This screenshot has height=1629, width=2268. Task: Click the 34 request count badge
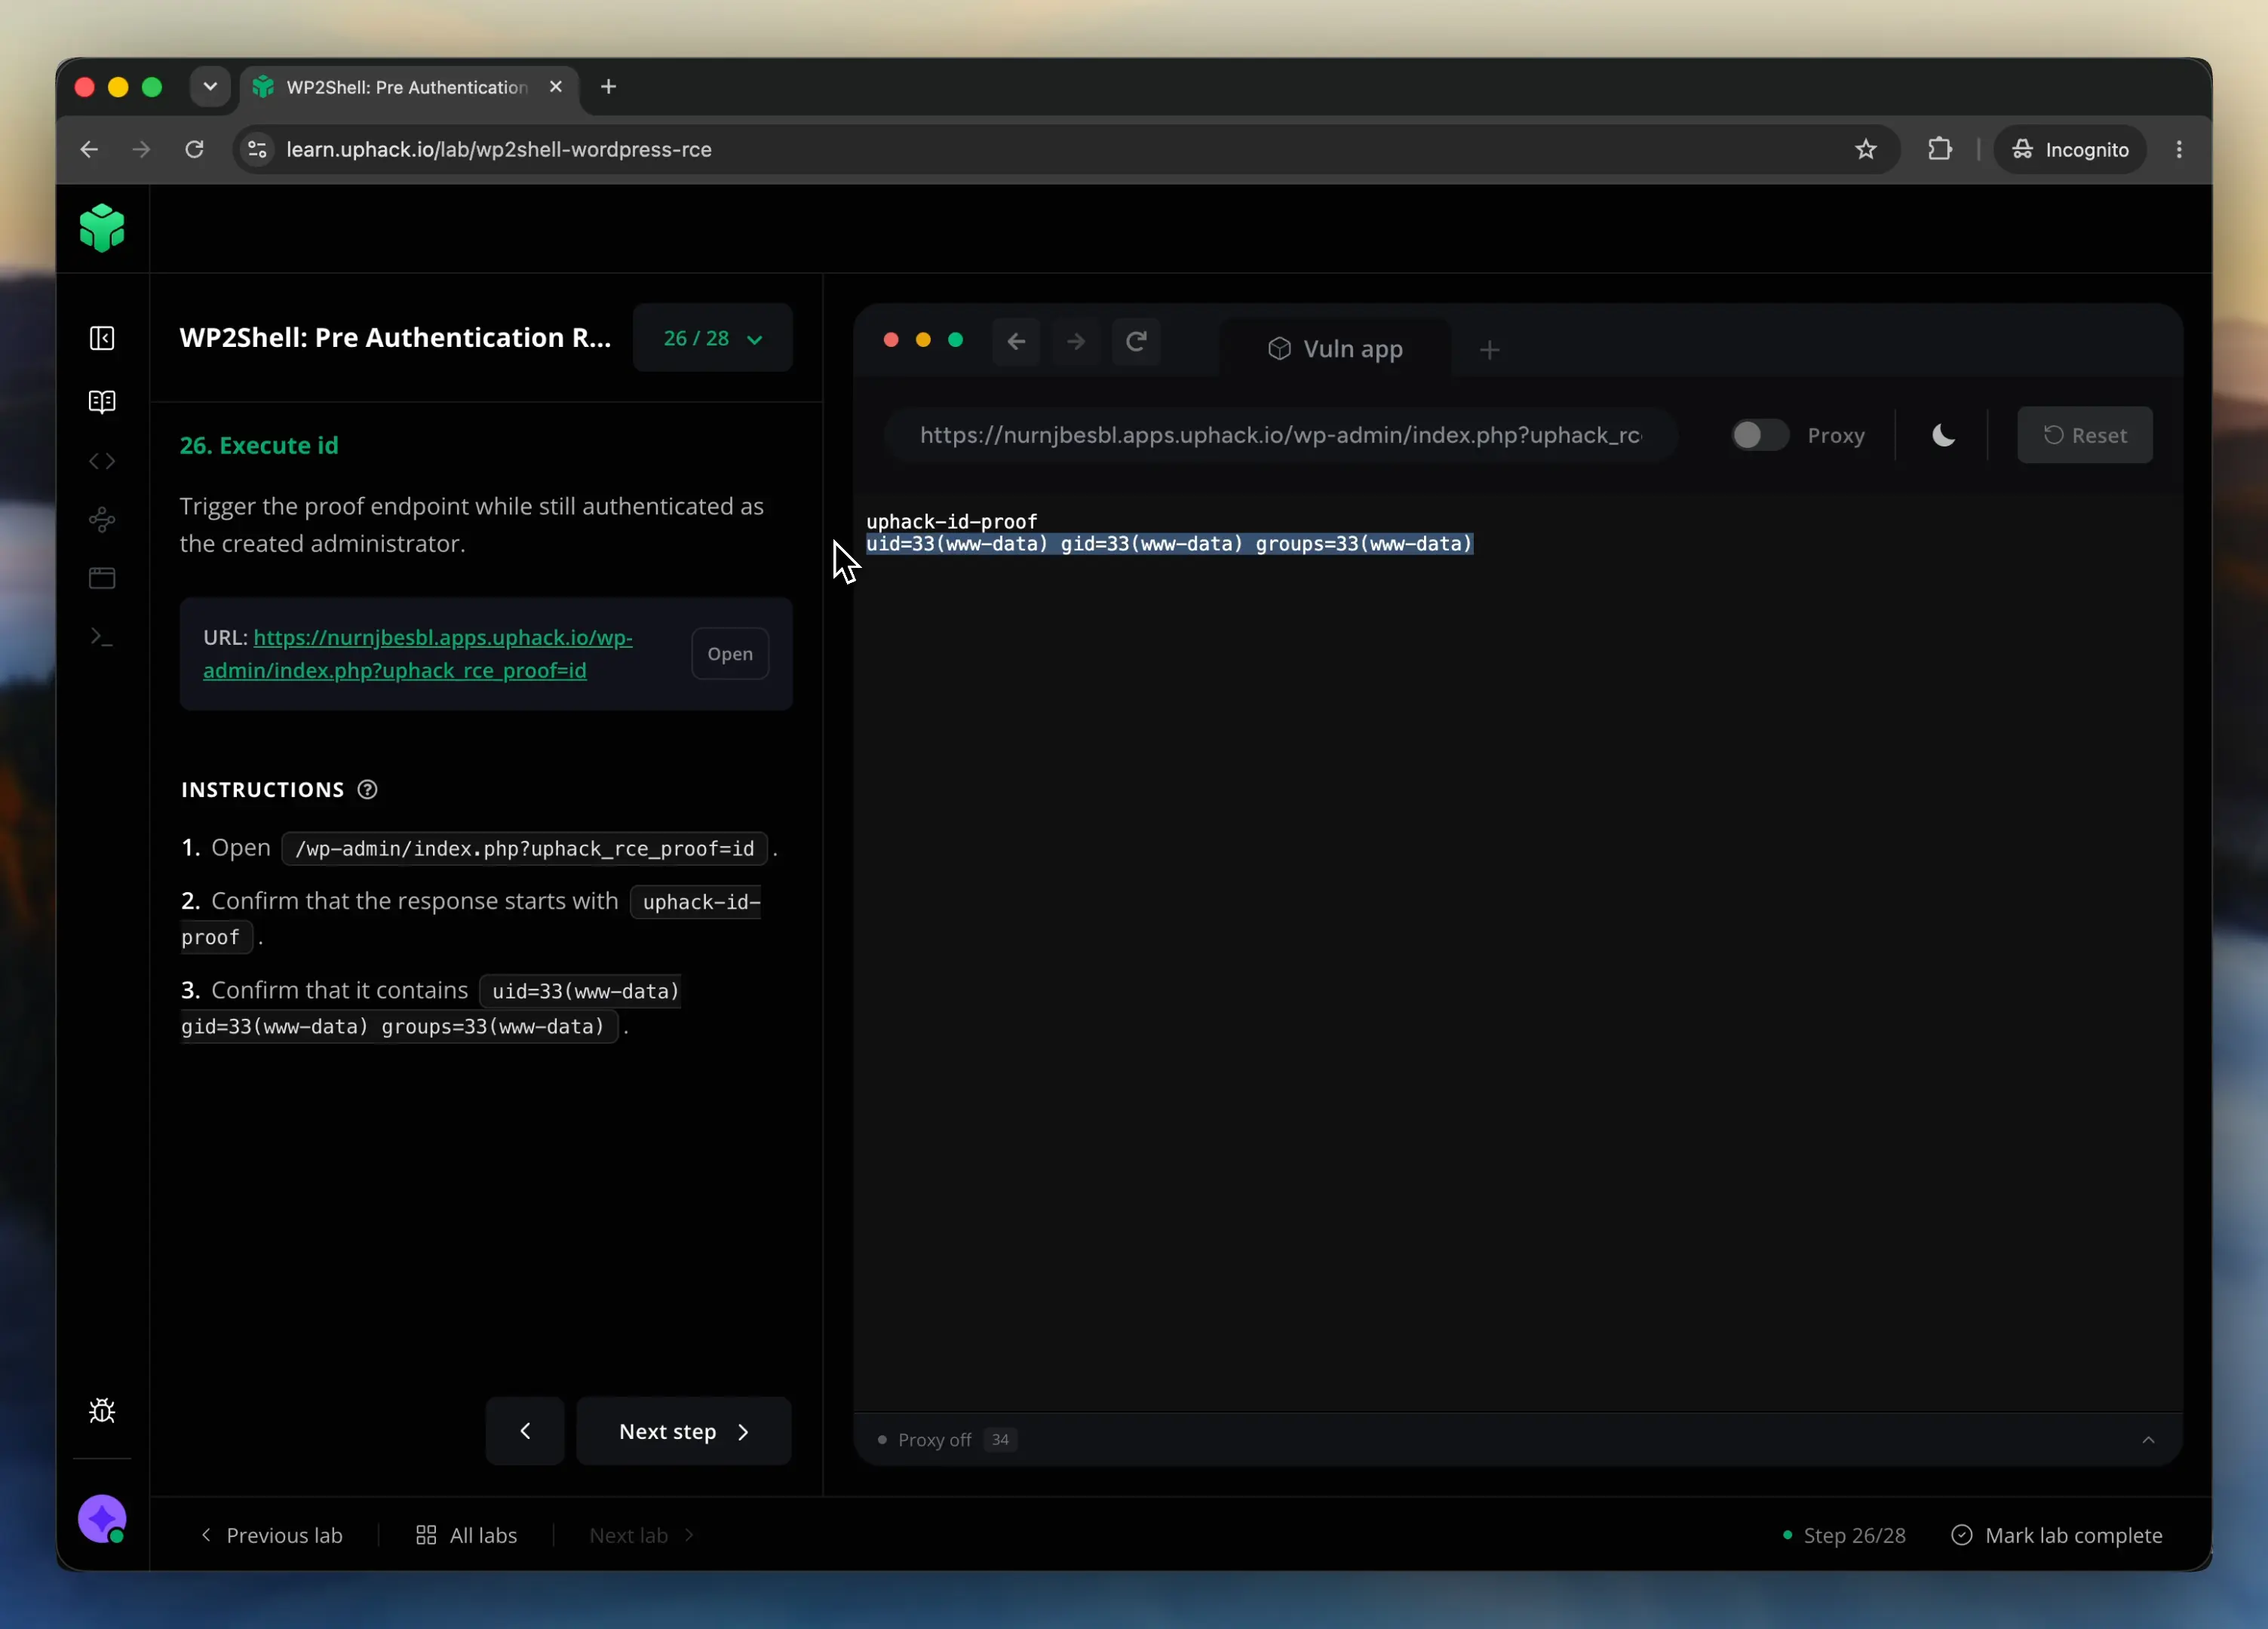coord(1000,1439)
